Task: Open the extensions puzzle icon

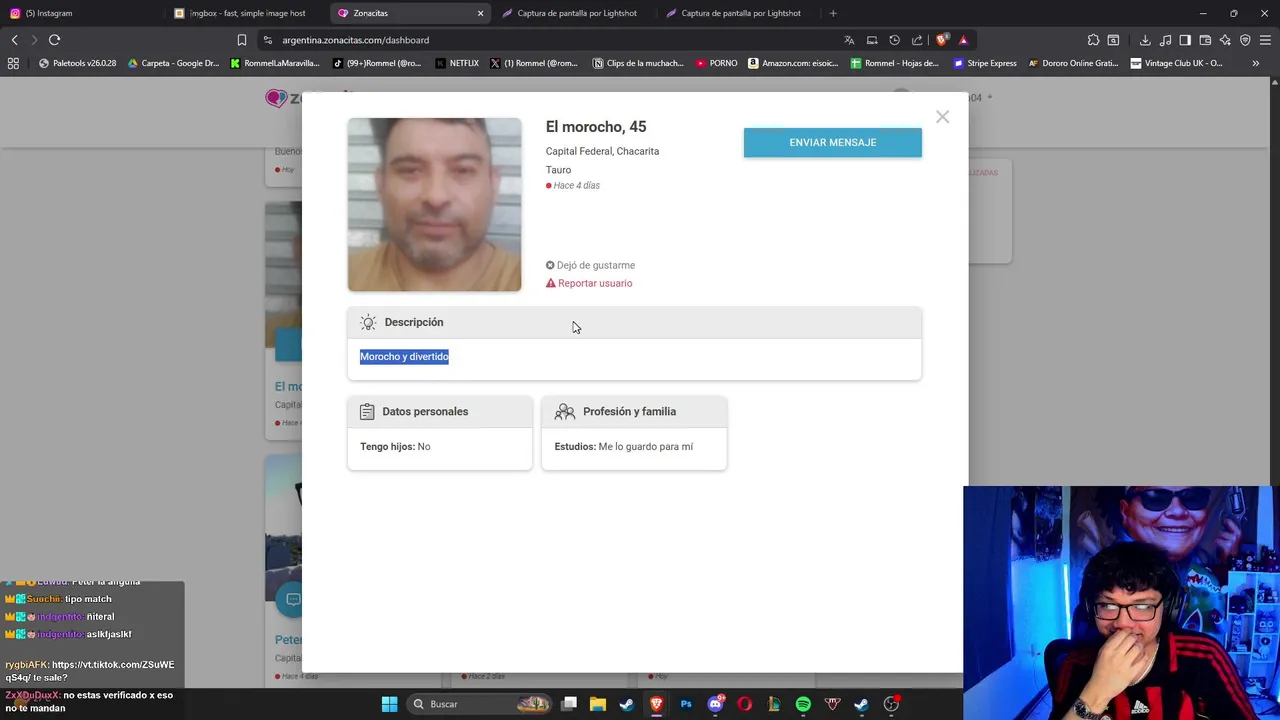Action: 1093,40
